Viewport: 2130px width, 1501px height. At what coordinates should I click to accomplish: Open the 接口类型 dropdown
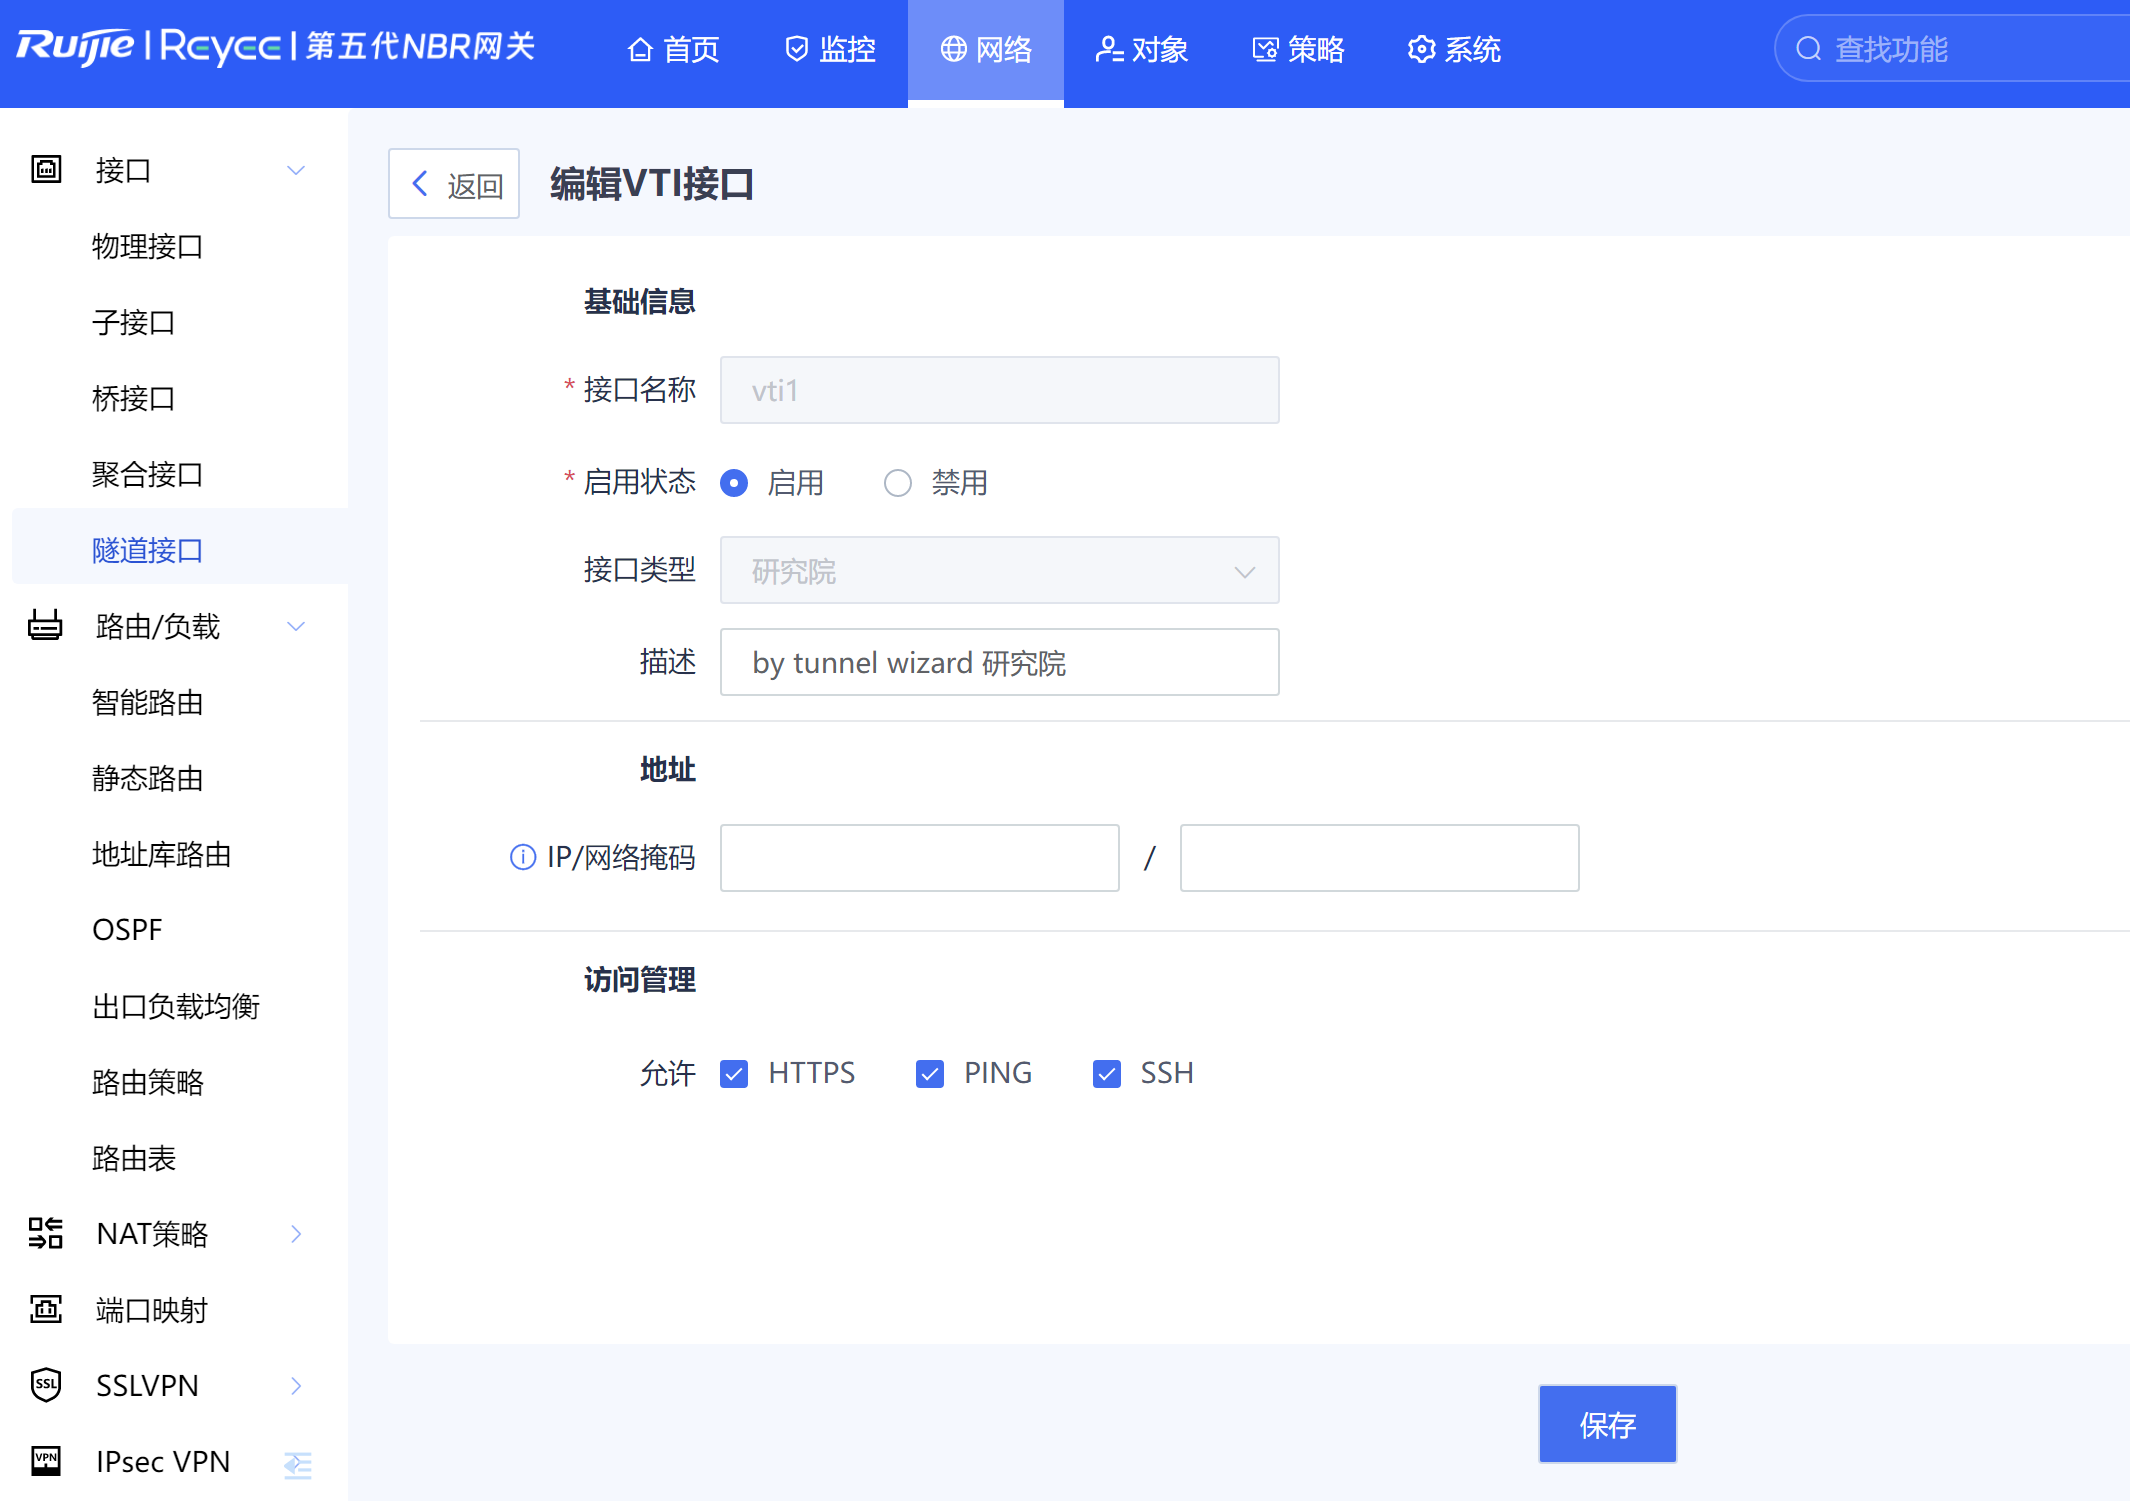tap(999, 571)
